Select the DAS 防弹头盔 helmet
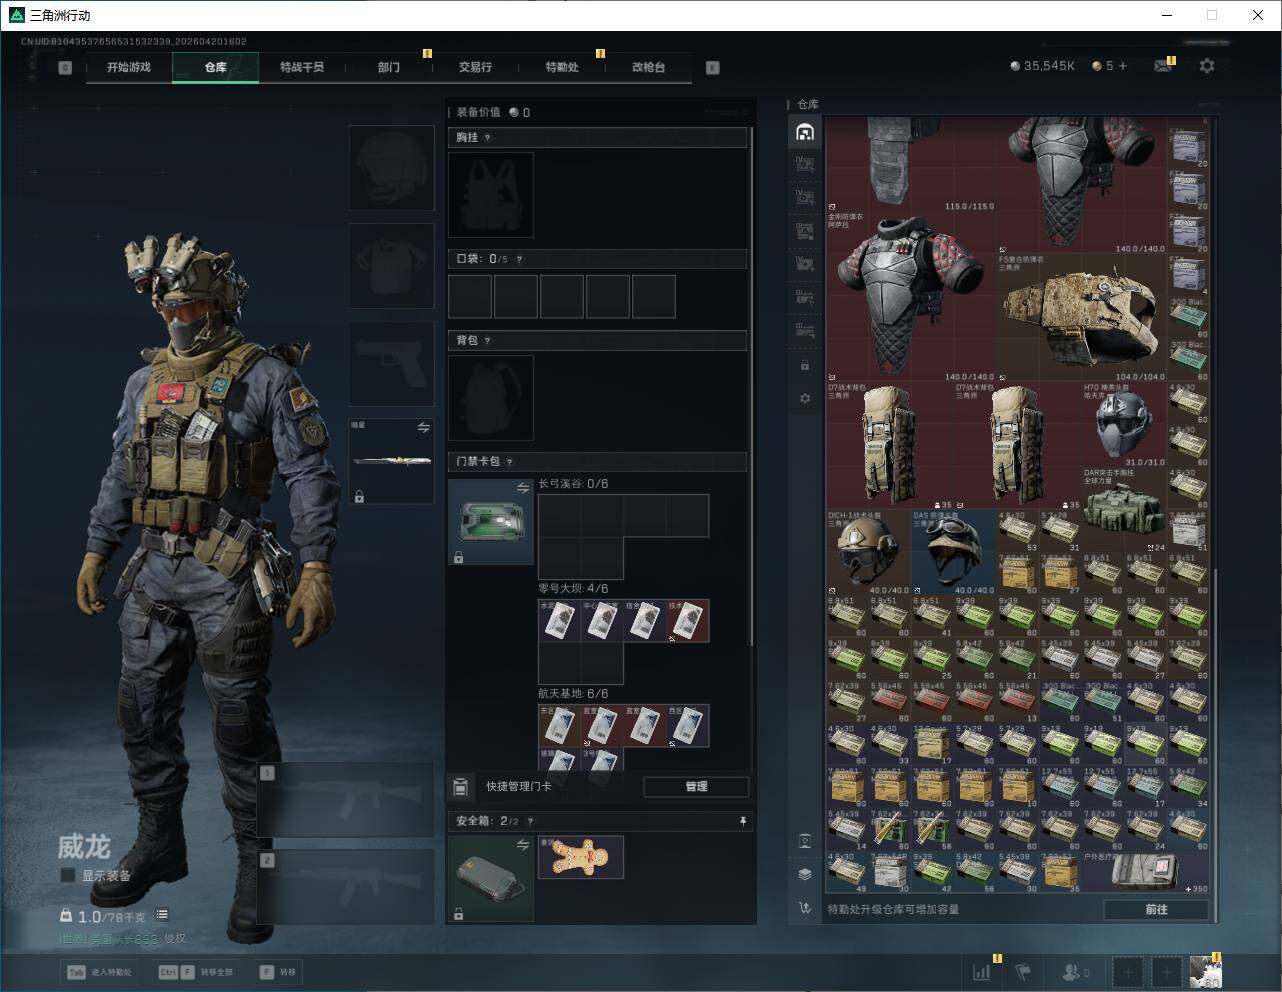 [954, 553]
